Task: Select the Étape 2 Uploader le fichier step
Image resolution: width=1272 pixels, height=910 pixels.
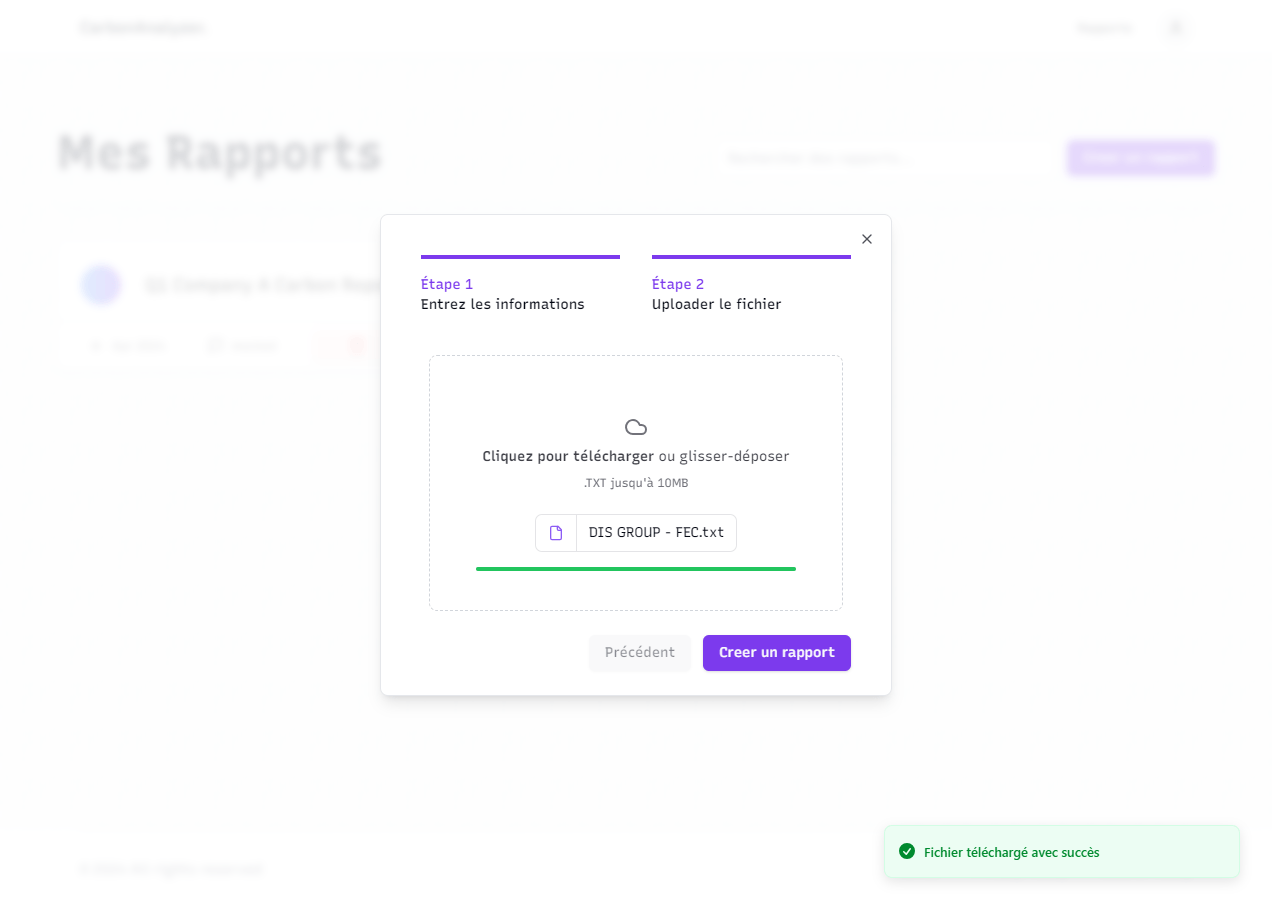Action: click(x=716, y=294)
